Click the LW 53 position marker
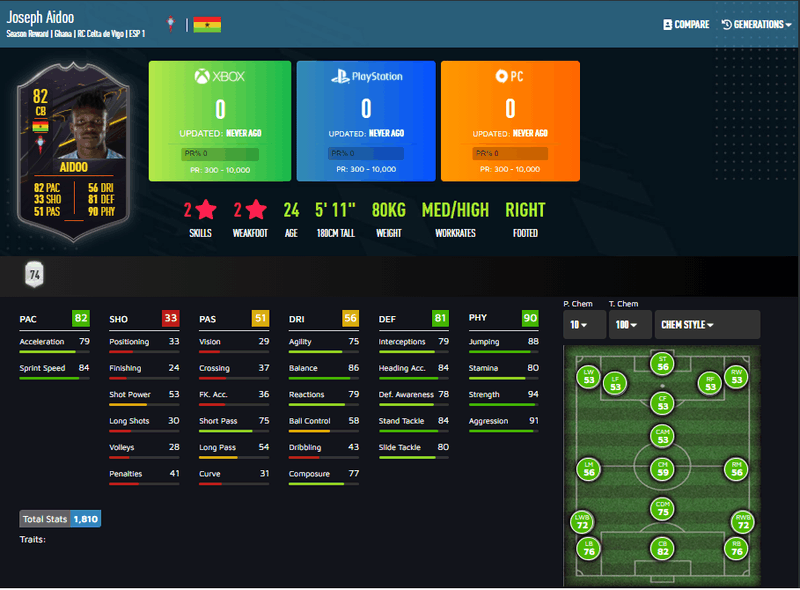The image size is (800, 590). [x=589, y=377]
